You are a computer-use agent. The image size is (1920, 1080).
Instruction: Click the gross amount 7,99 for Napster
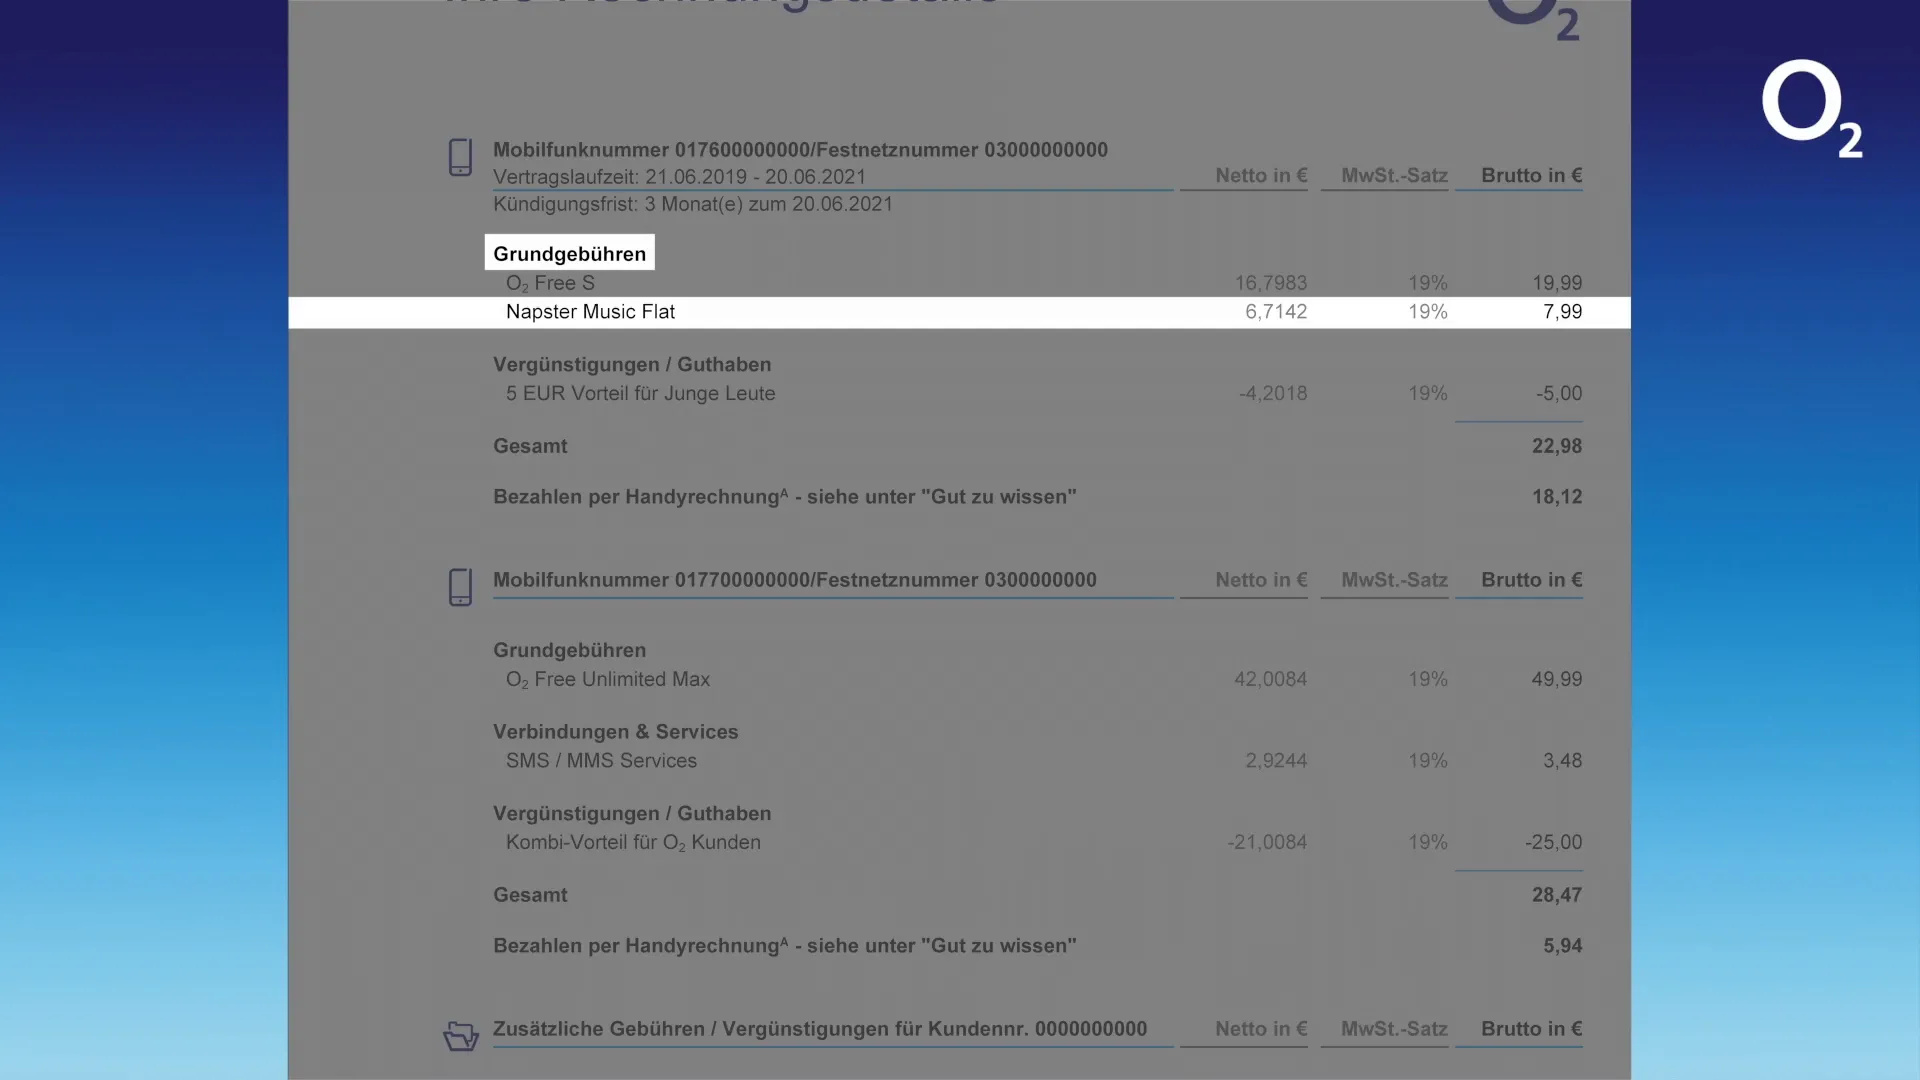(x=1562, y=312)
